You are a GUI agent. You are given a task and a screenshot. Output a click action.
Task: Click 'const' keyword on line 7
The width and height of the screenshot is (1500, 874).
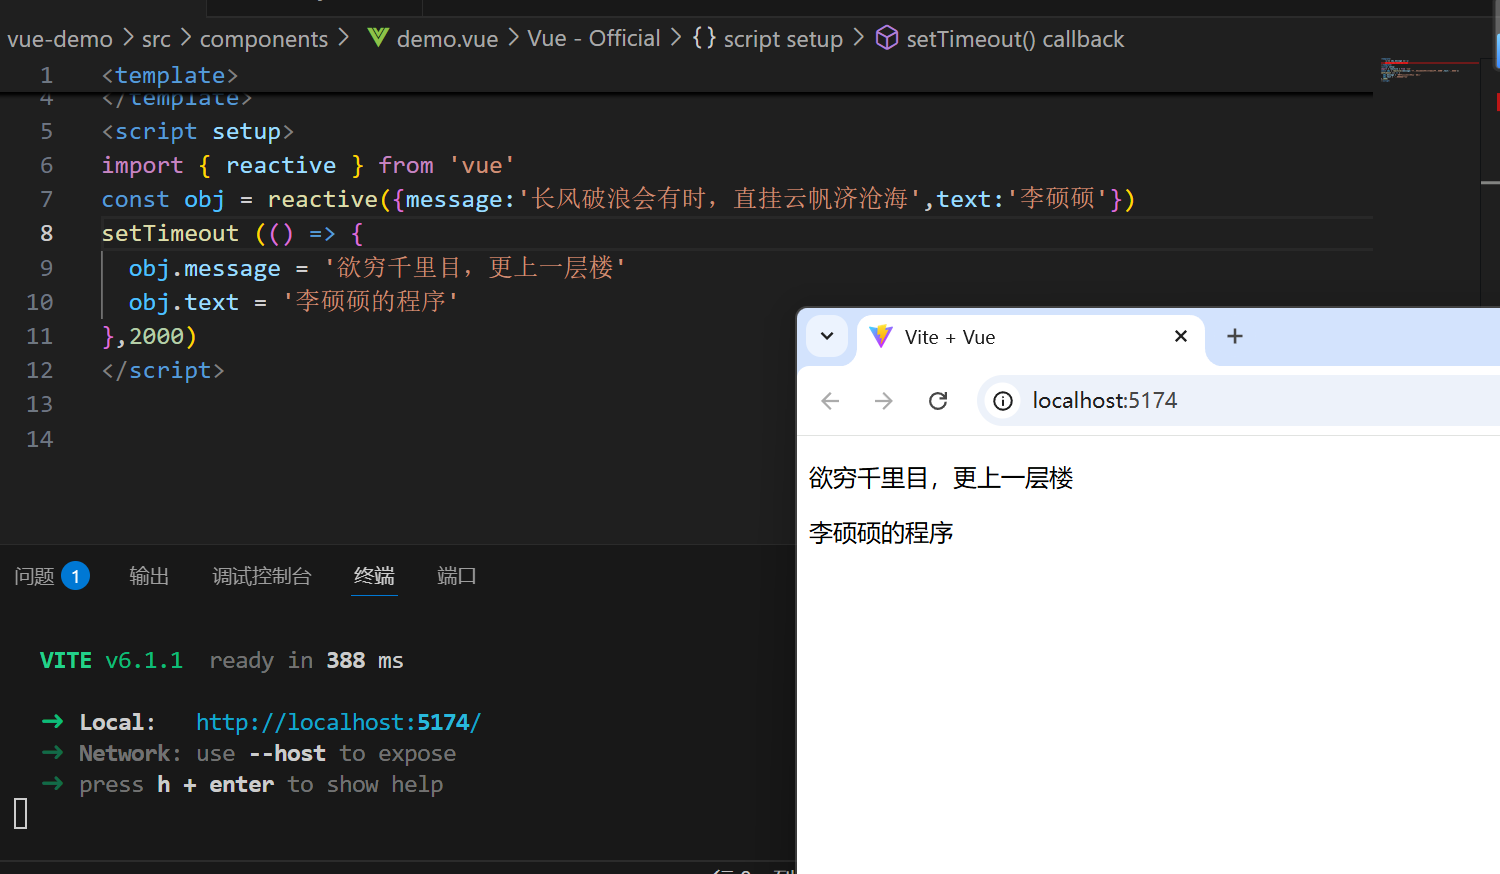135,199
